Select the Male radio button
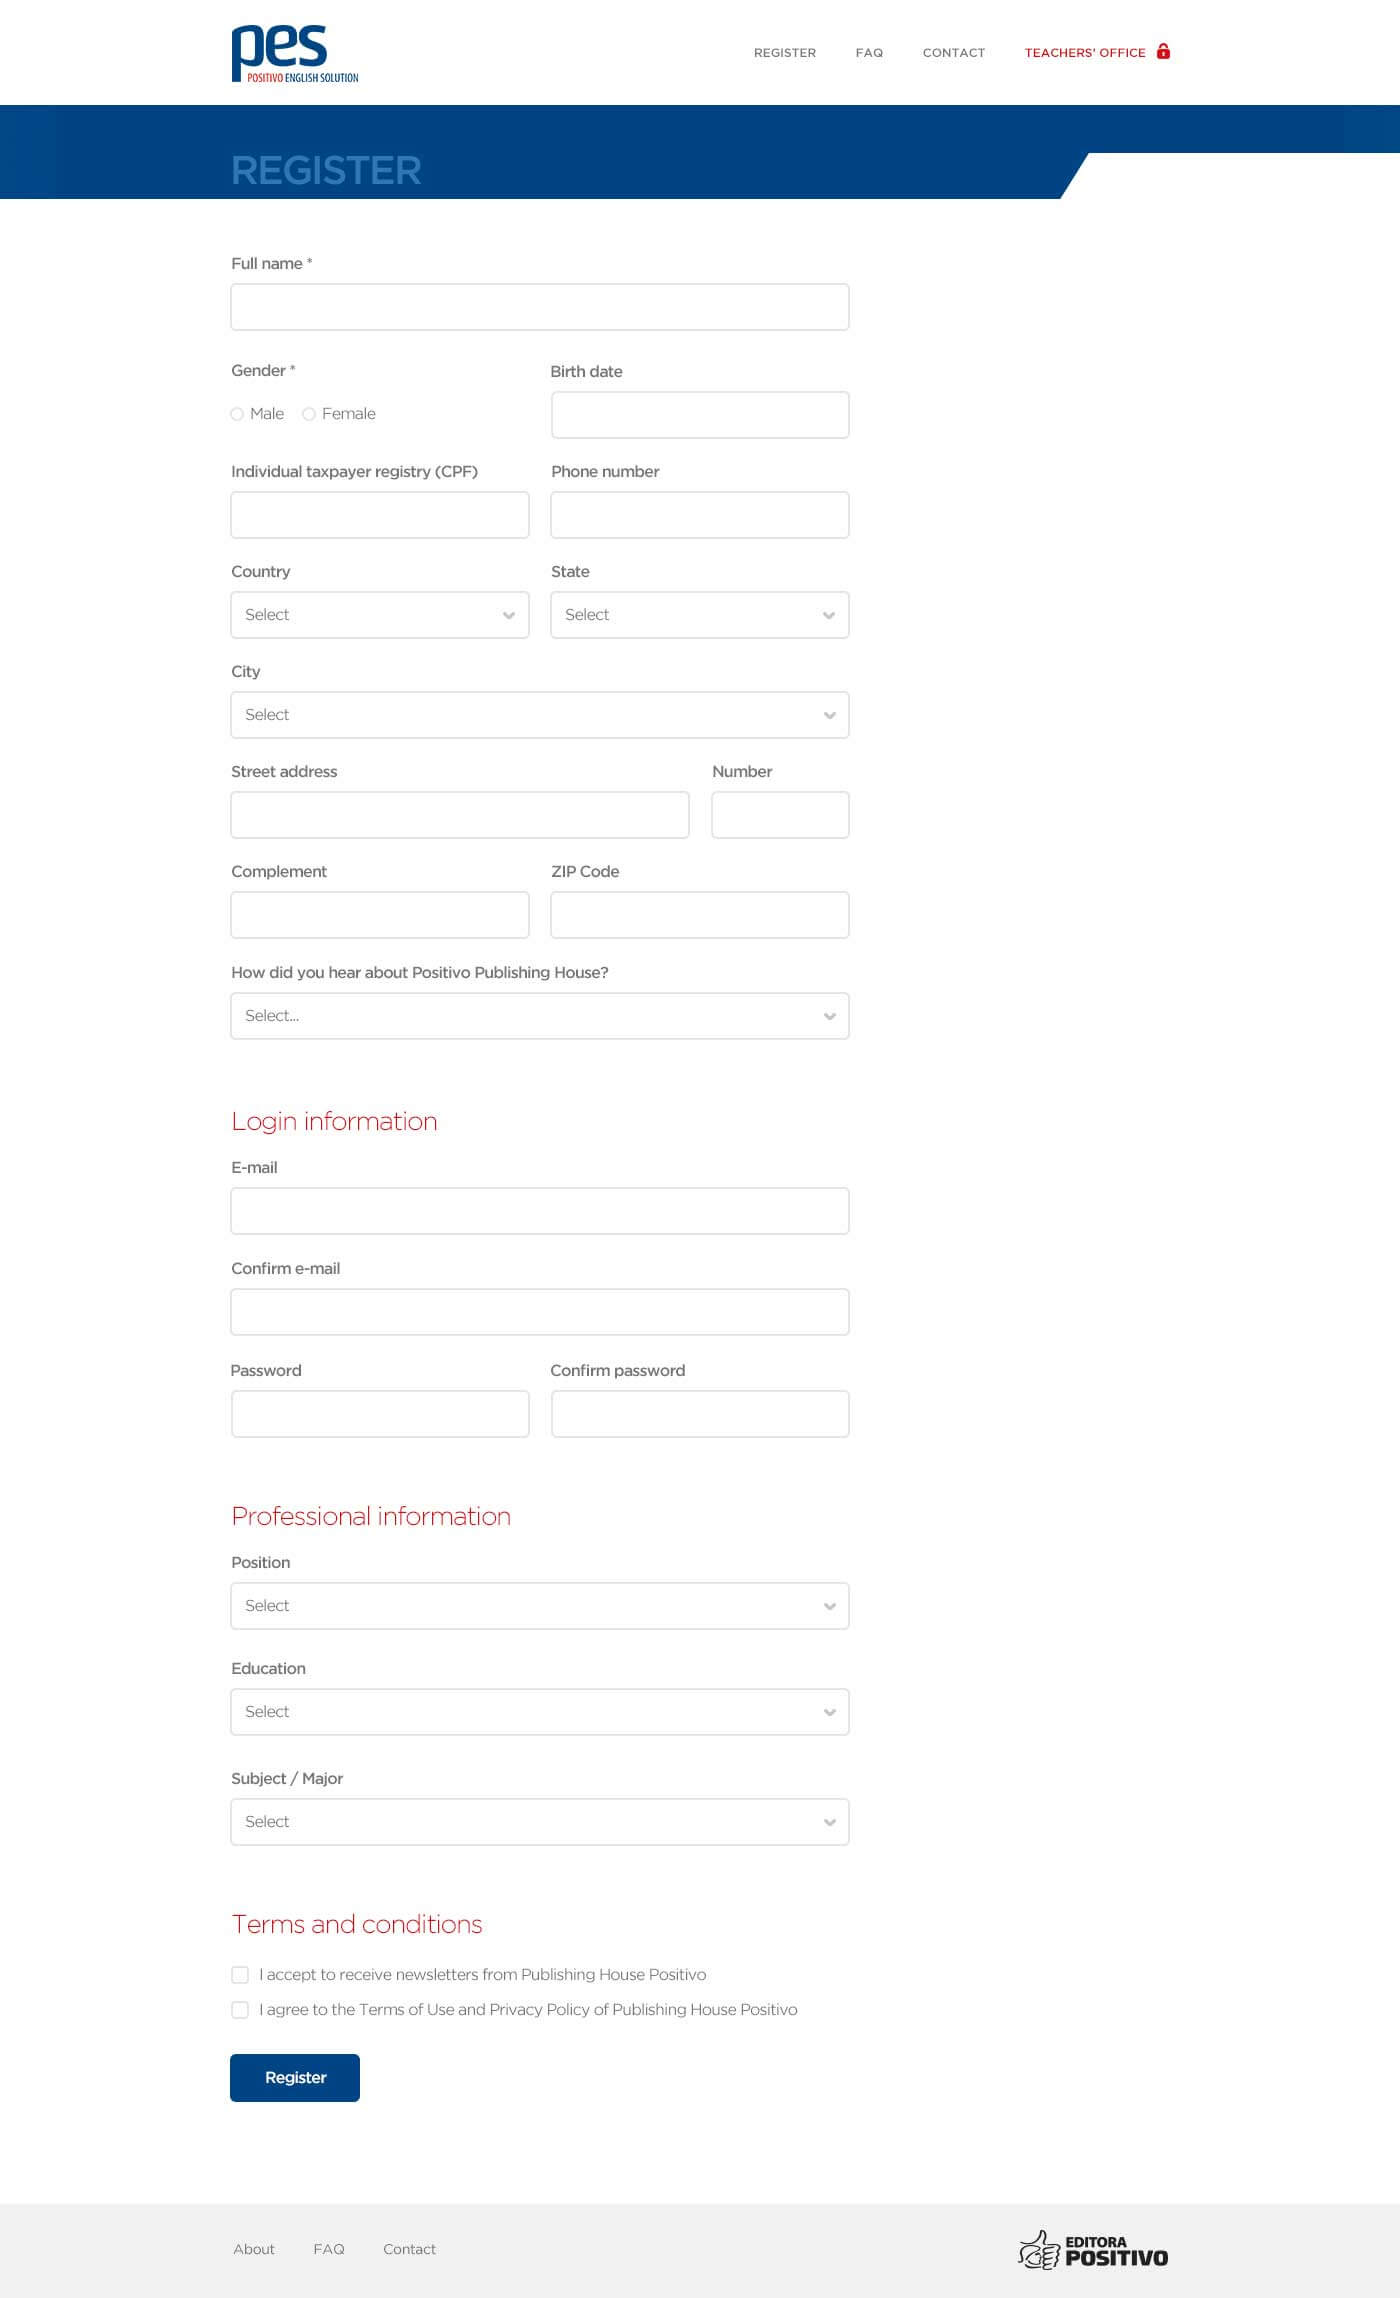 click(x=237, y=414)
